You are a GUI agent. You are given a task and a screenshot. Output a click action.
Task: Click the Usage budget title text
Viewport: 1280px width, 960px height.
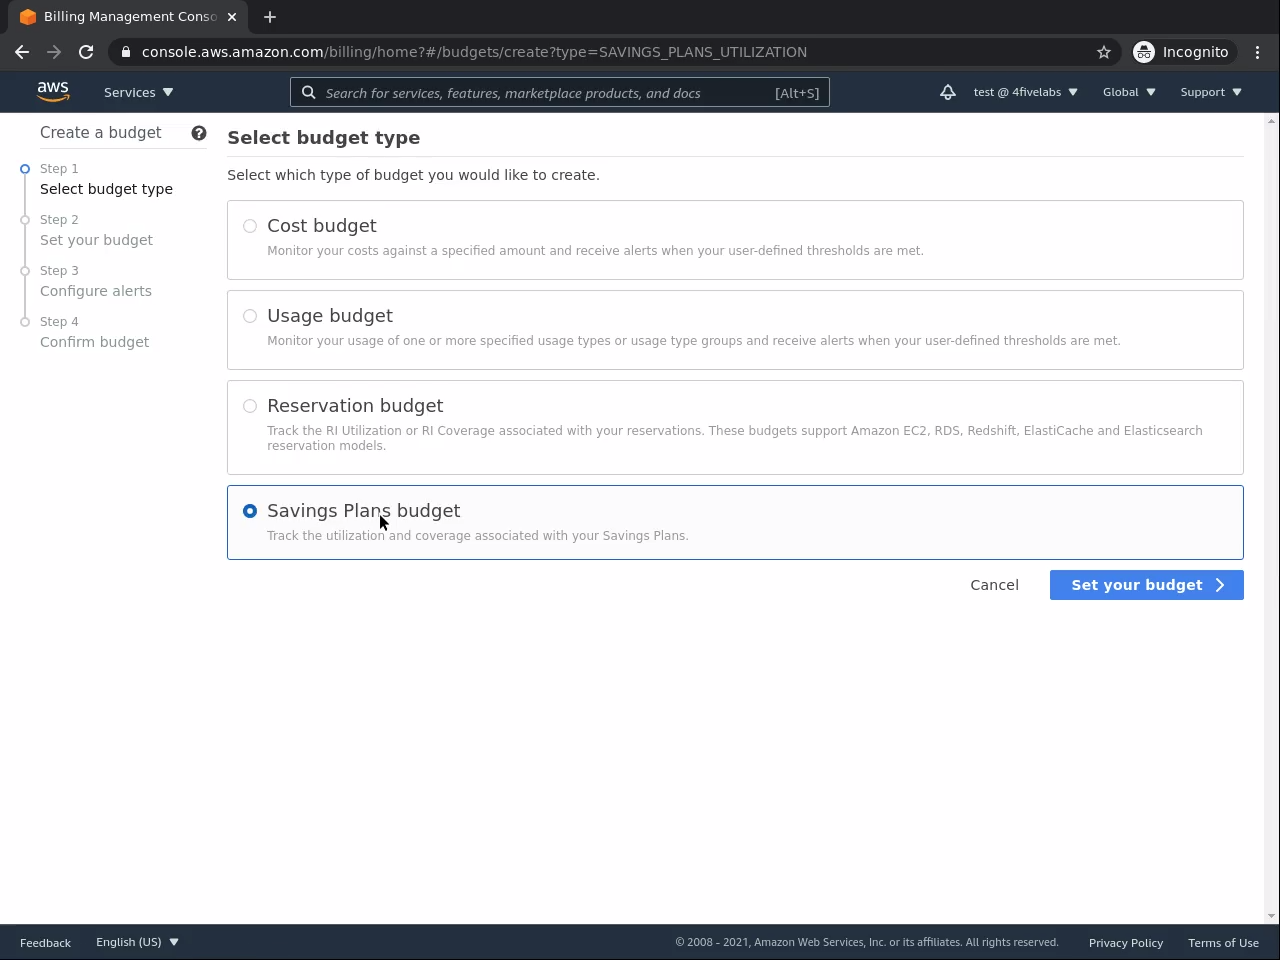[330, 316]
